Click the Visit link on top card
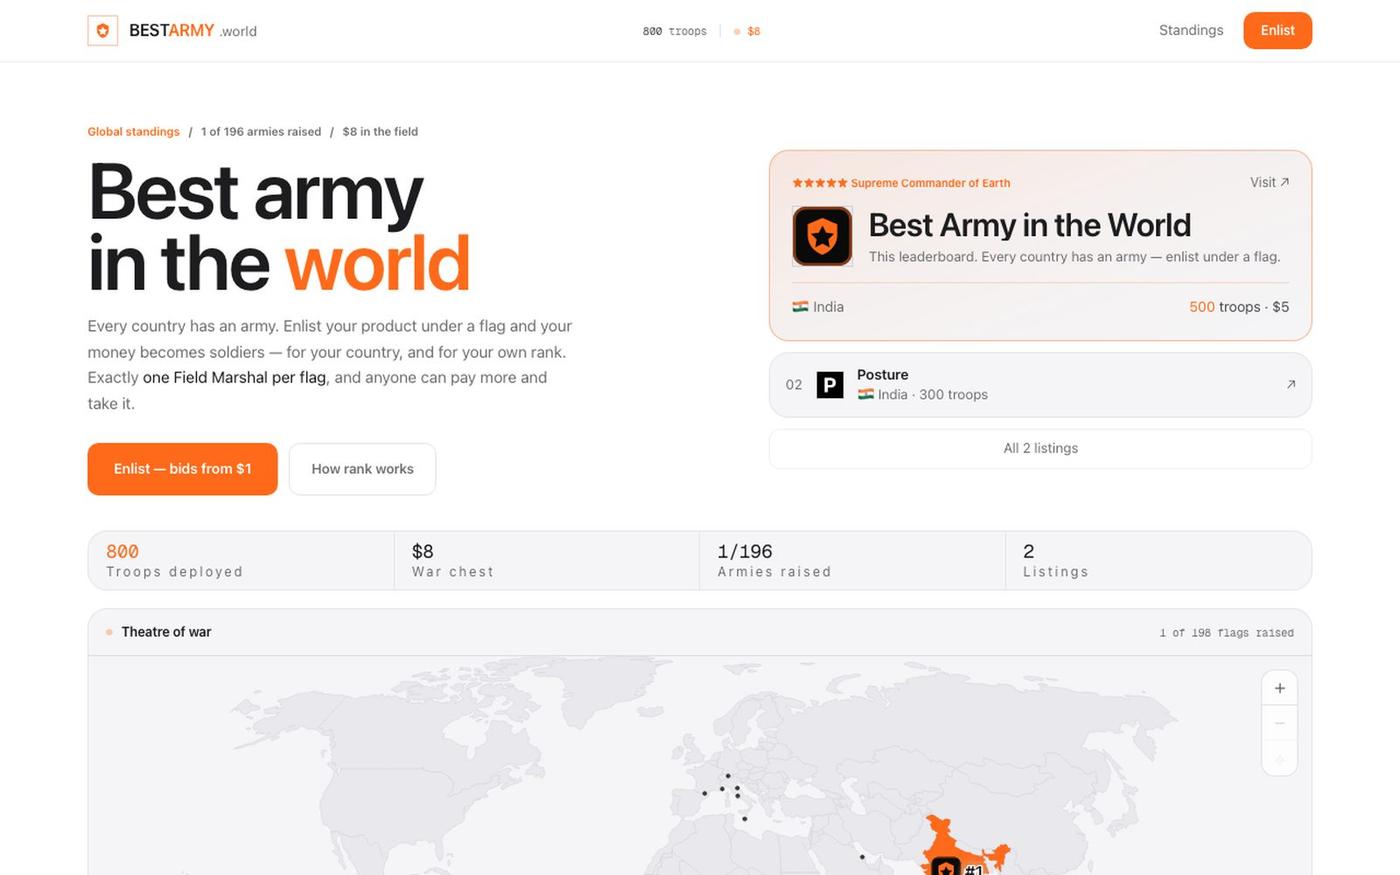Image resolution: width=1400 pixels, height=875 pixels. [1270, 182]
